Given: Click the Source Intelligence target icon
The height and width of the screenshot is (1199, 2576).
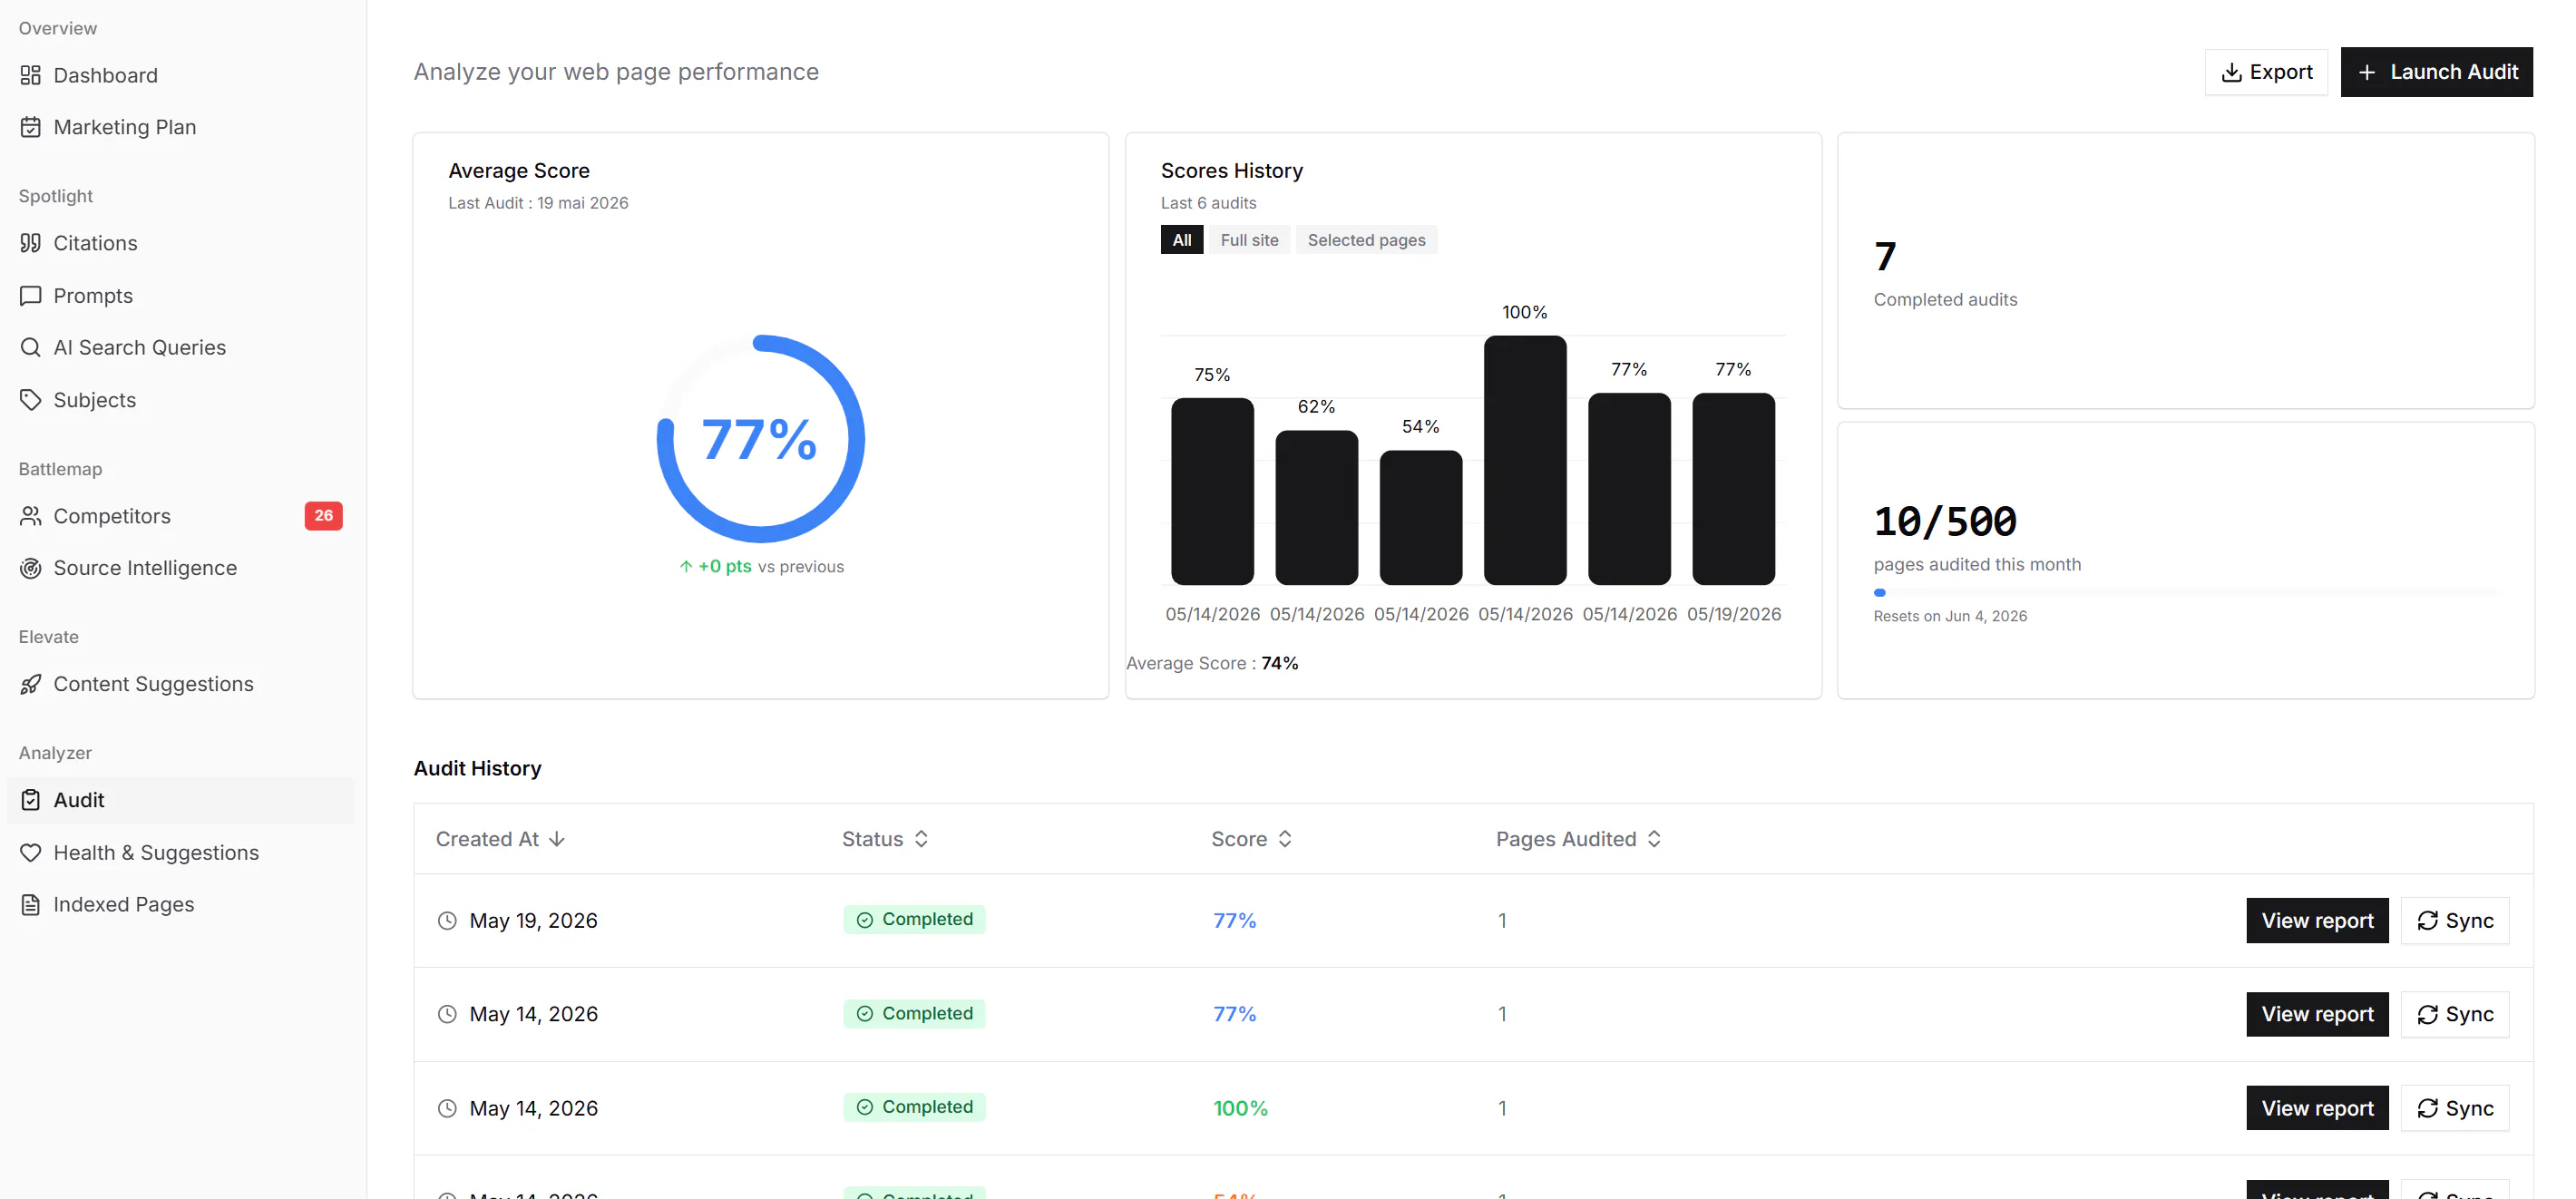Looking at the screenshot, I should click(x=30, y=568).
